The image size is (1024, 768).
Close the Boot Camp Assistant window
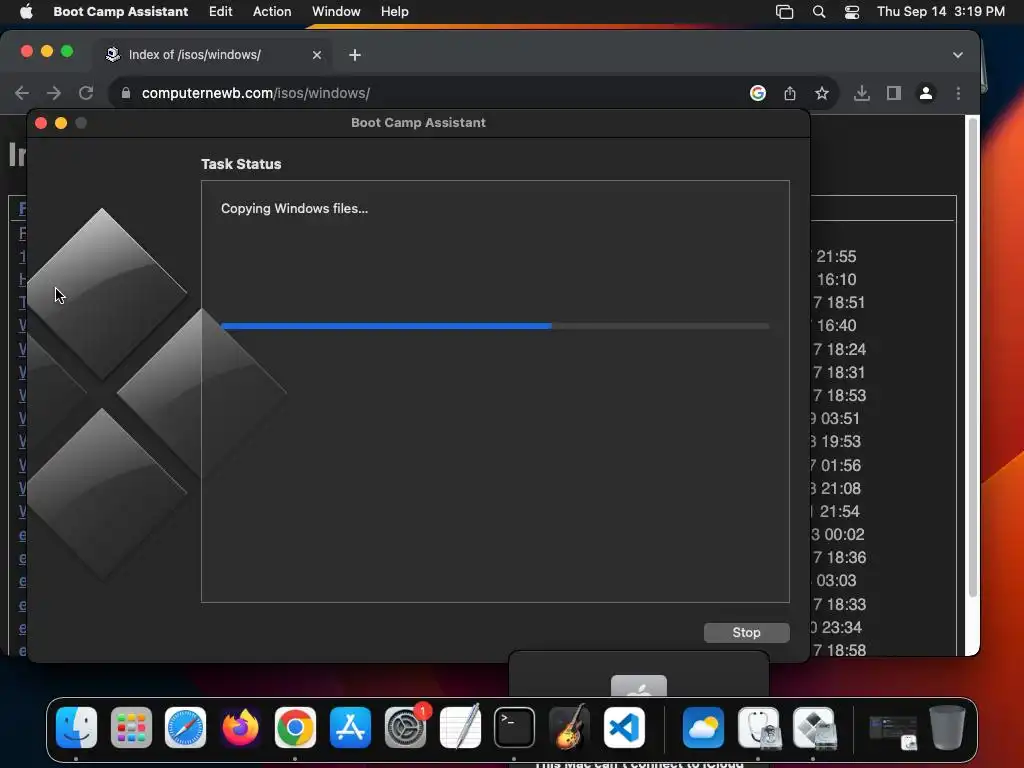click(40, 123)
